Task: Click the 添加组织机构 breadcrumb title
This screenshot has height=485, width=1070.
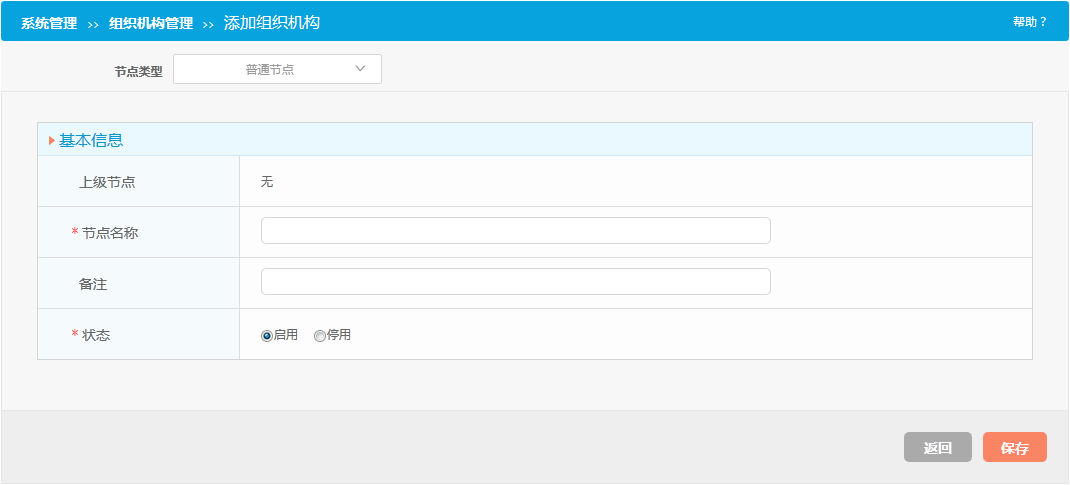Action: tap(272, 22)
